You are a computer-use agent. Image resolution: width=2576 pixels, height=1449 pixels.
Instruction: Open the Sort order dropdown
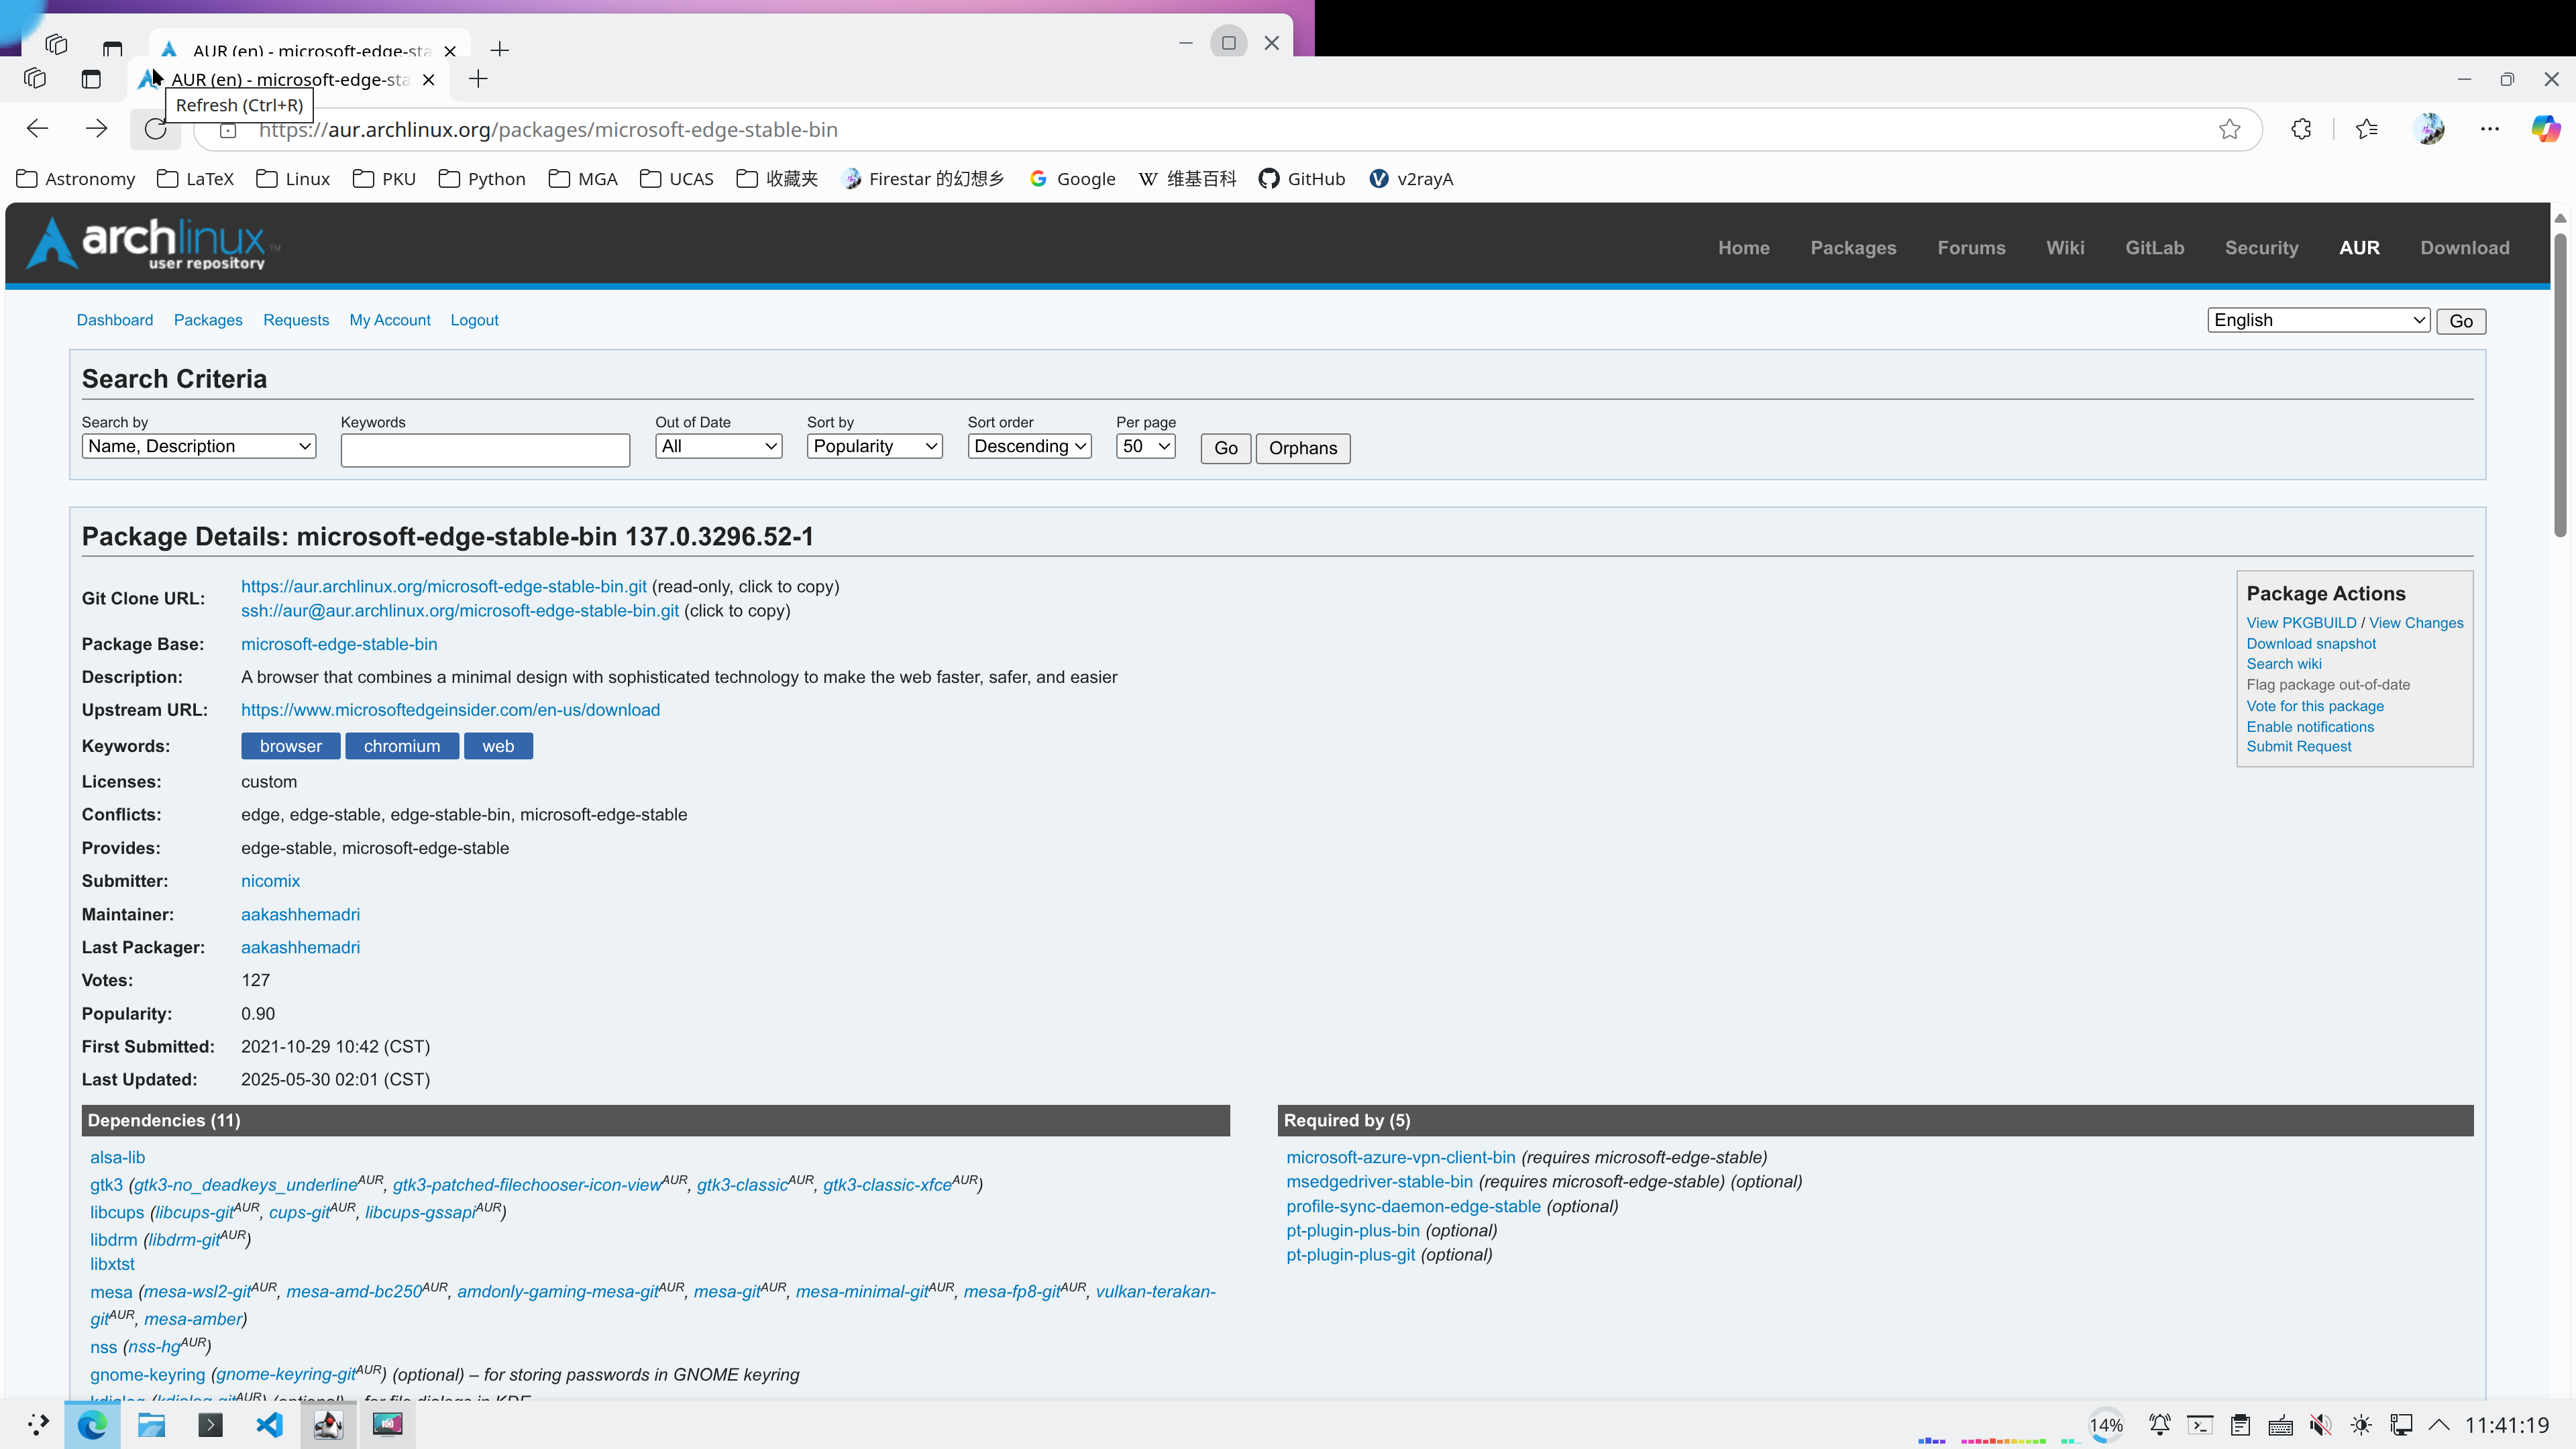(x=1029, y=446)
